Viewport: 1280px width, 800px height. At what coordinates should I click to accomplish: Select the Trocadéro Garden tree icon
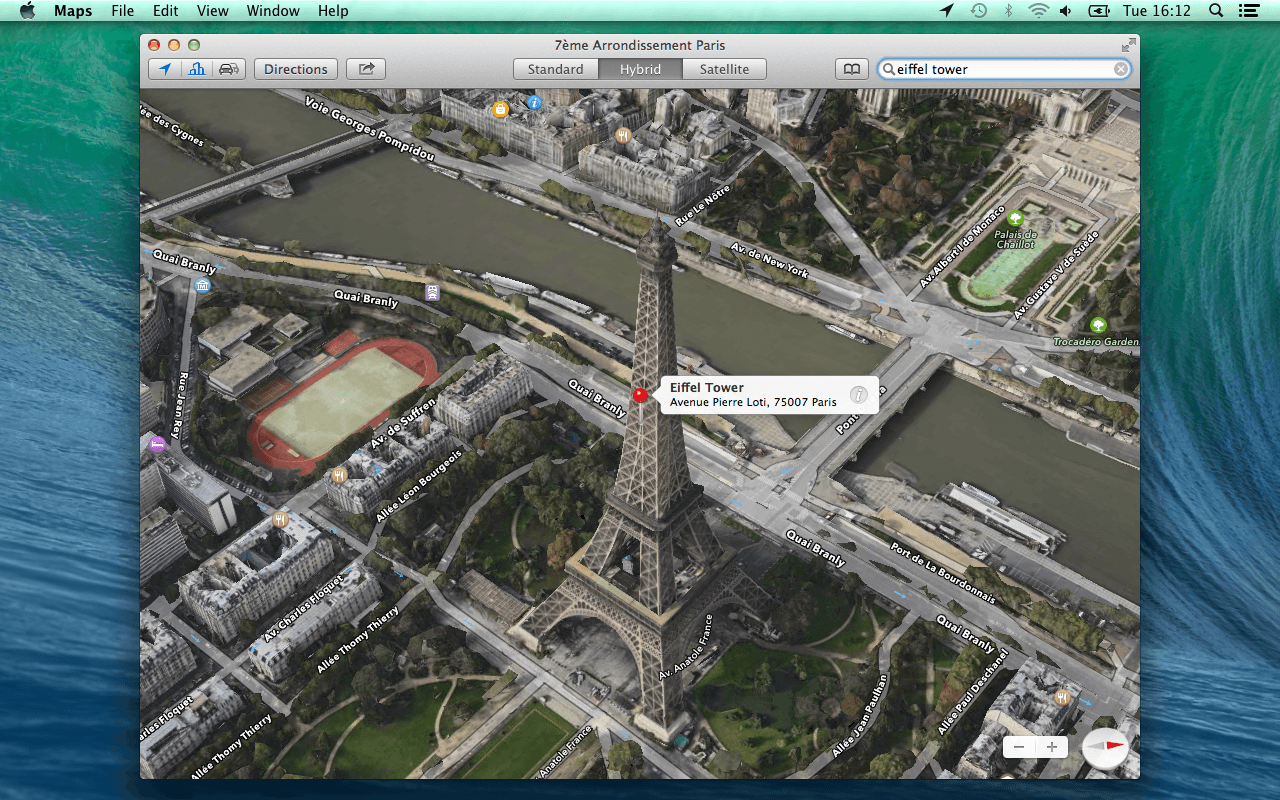pyautogui.click(x=1098, y=325)
